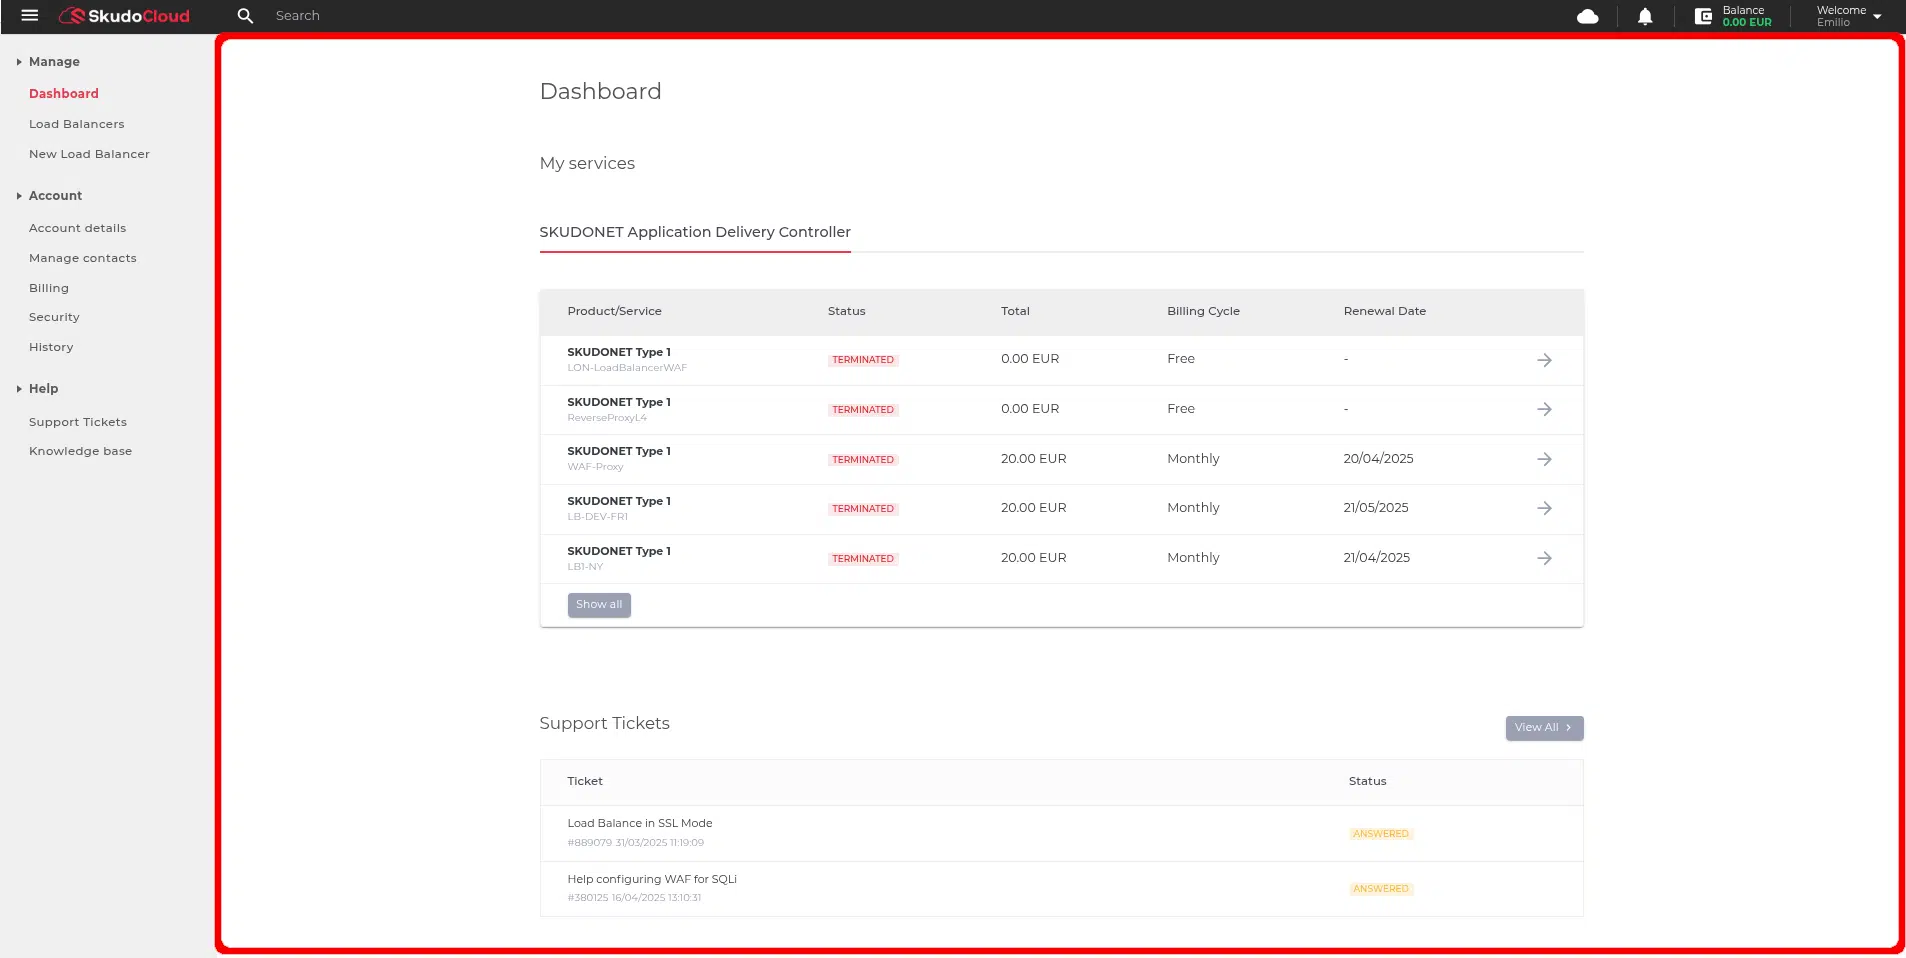Go to Dashboard in sidebar
The width and height of the screenshot is (1906, 958).
coord(64,94)
